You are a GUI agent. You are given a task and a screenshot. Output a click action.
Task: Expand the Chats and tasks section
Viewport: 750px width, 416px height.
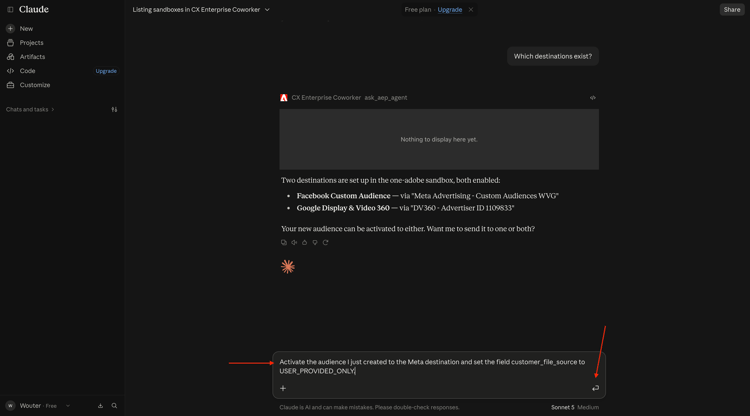point(30,109)
